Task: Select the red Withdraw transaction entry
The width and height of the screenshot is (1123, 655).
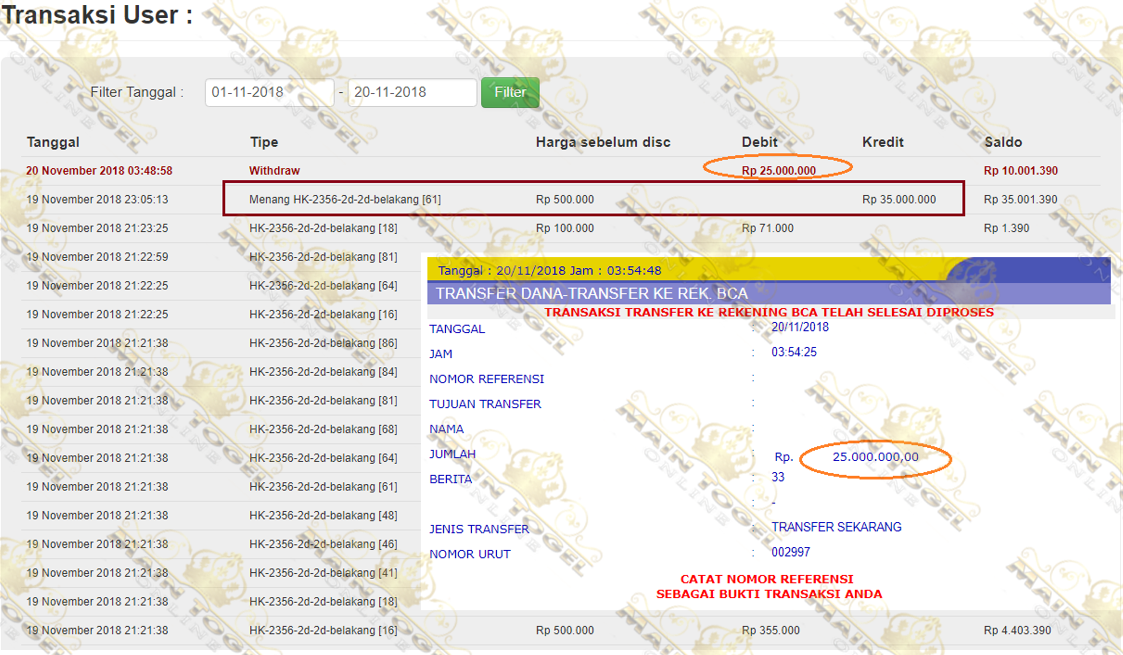Action: click(x=274, y=171)
